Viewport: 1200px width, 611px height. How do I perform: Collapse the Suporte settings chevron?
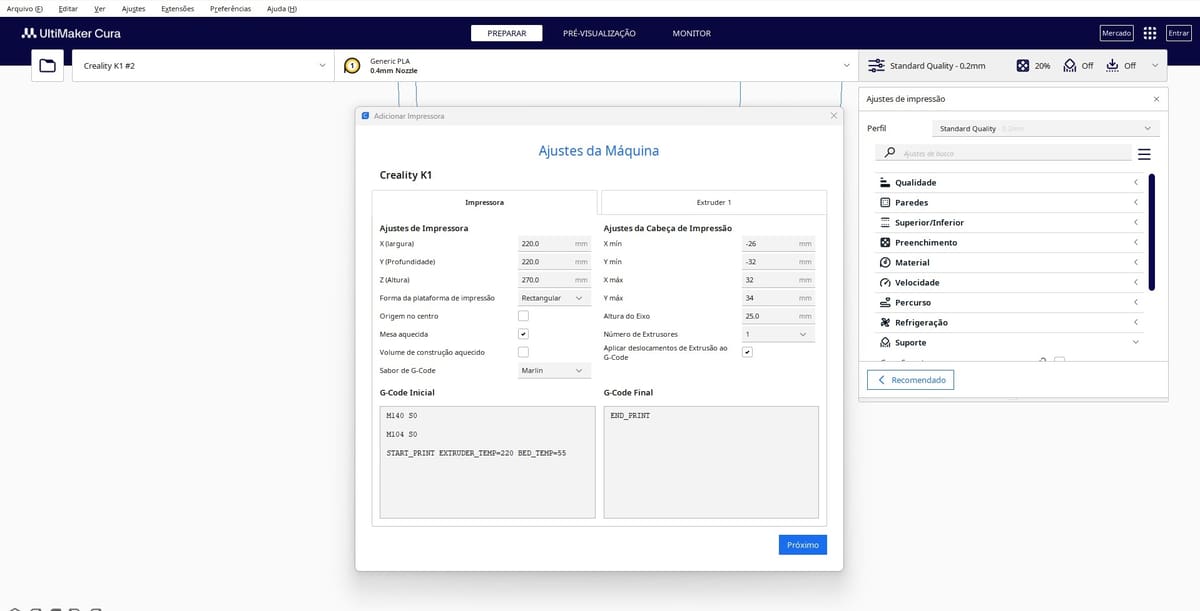1136,343
